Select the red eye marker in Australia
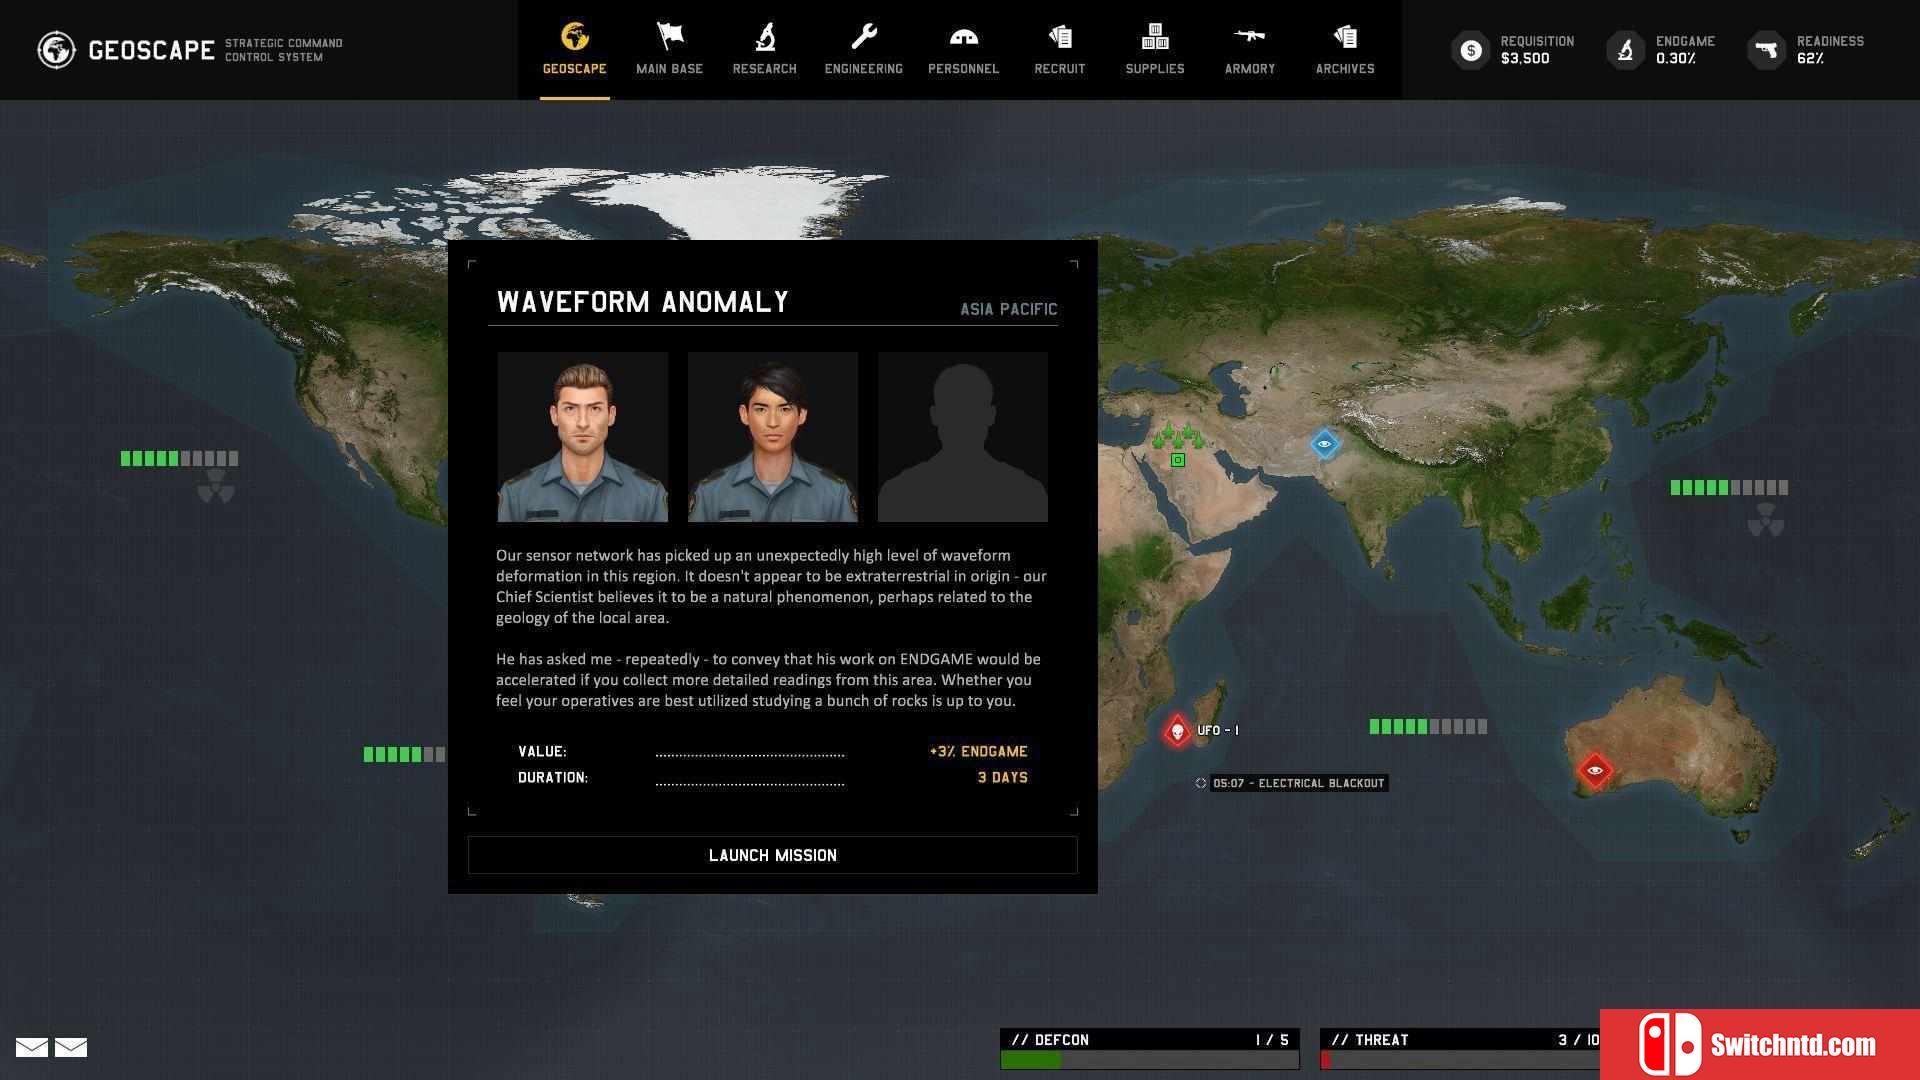1920x1080 pixels. coord(1594,770)
